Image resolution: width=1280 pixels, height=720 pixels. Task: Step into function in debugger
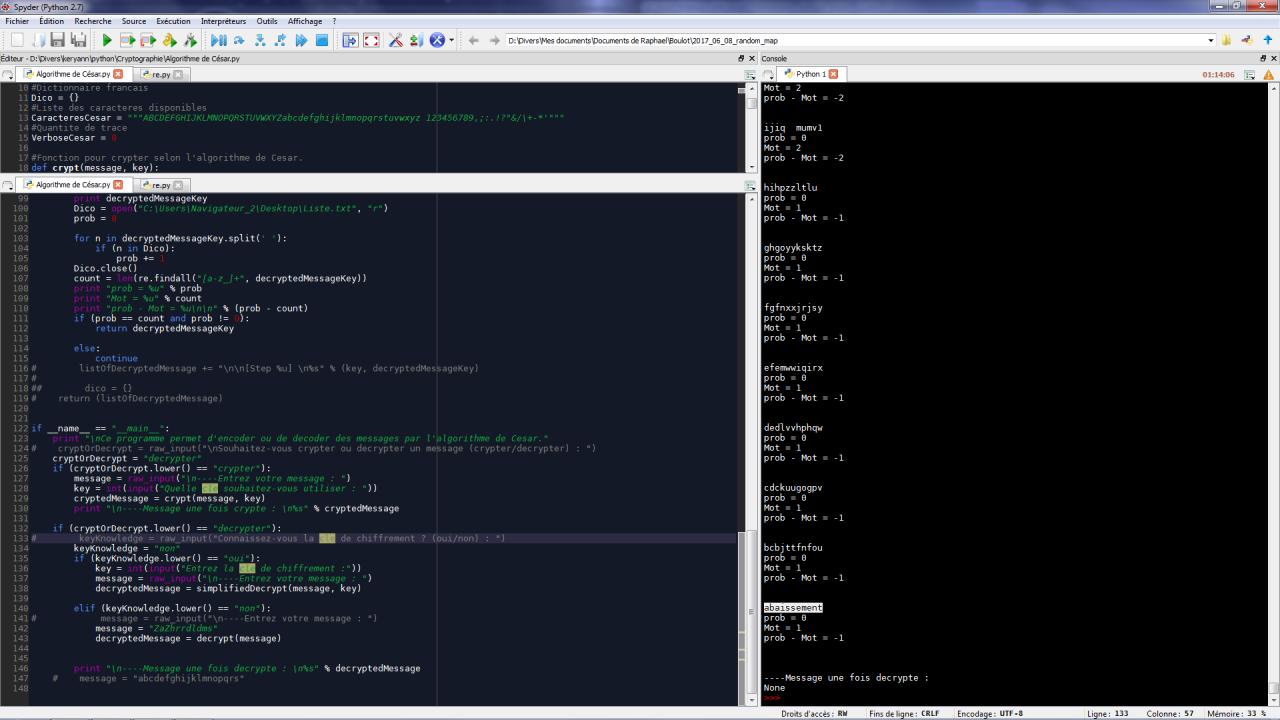tap(260, 40)
